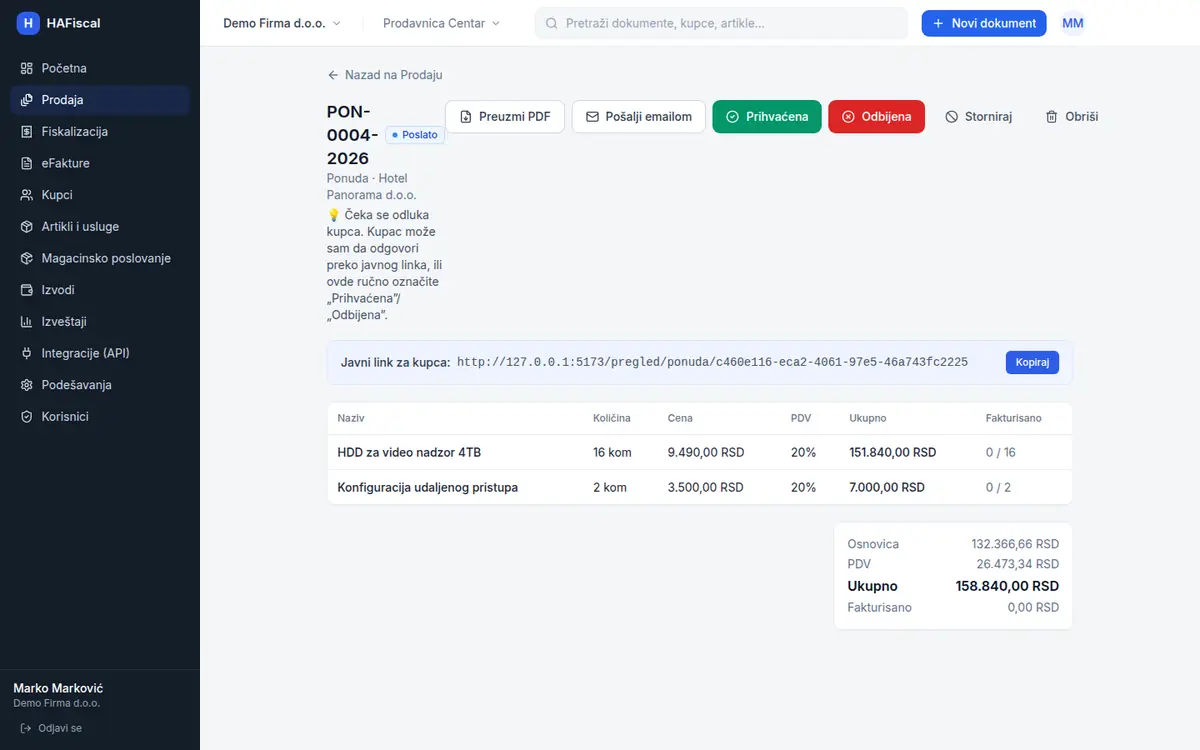Click the Novi dokument button

[x=984, y=23]
